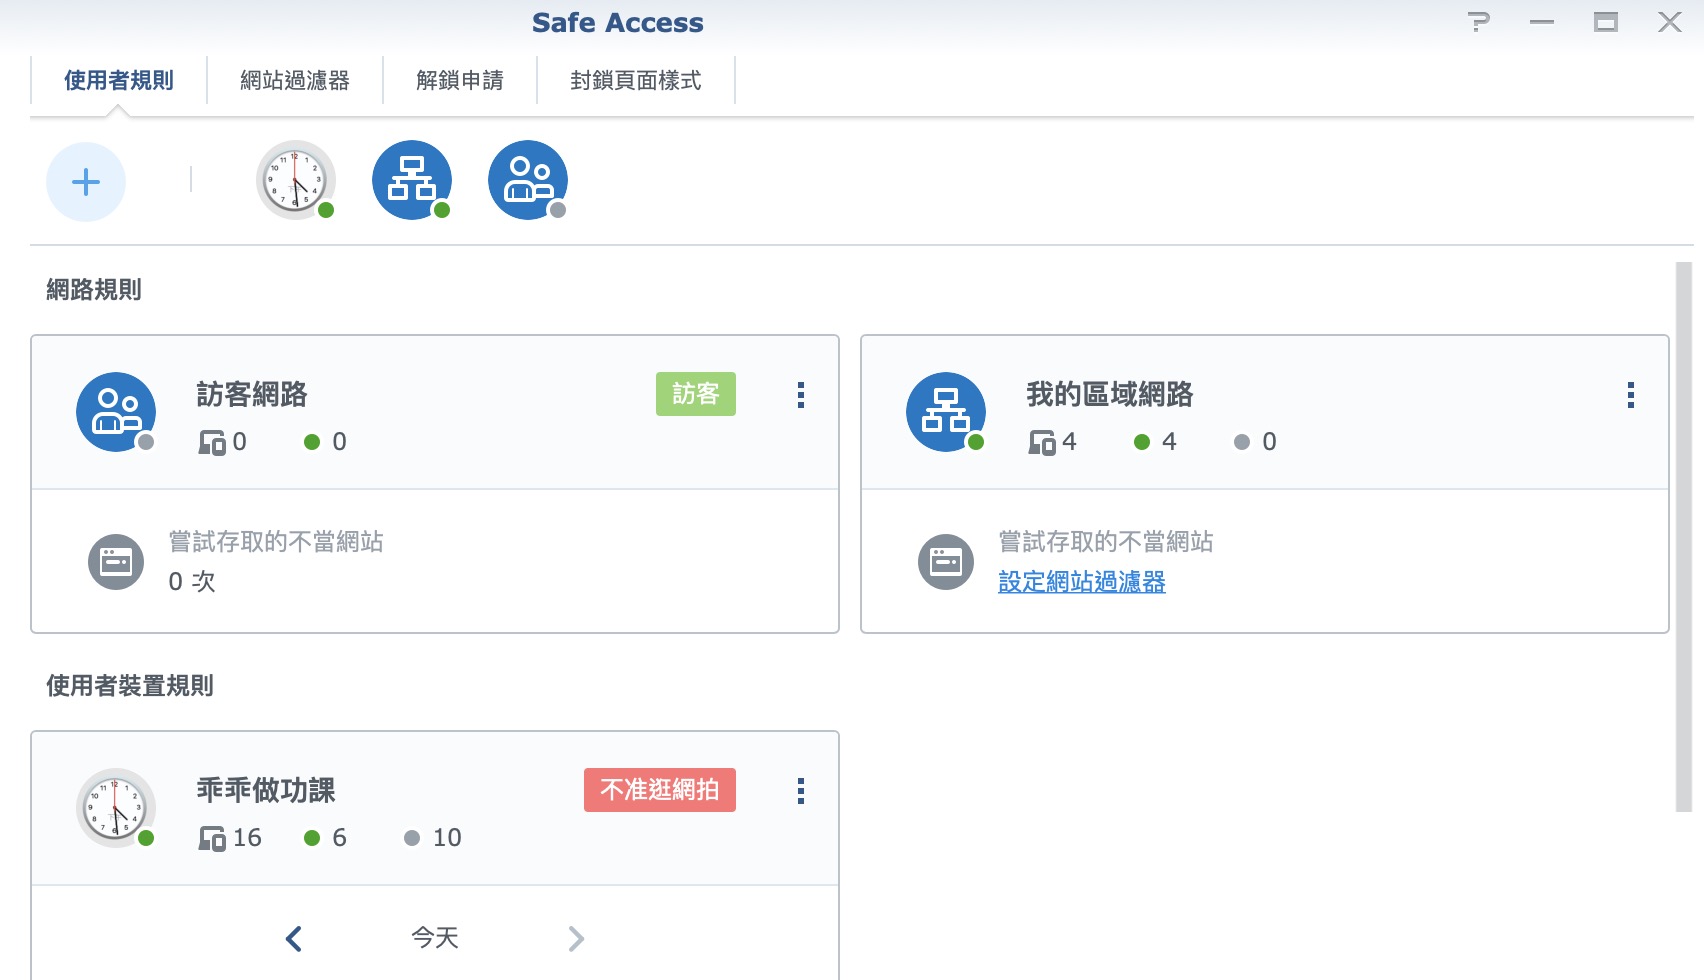This screenshot has width=1704, height=980.
Task: Open the 我的區域網路 three-dot menu
Action: click(1631, 395)
